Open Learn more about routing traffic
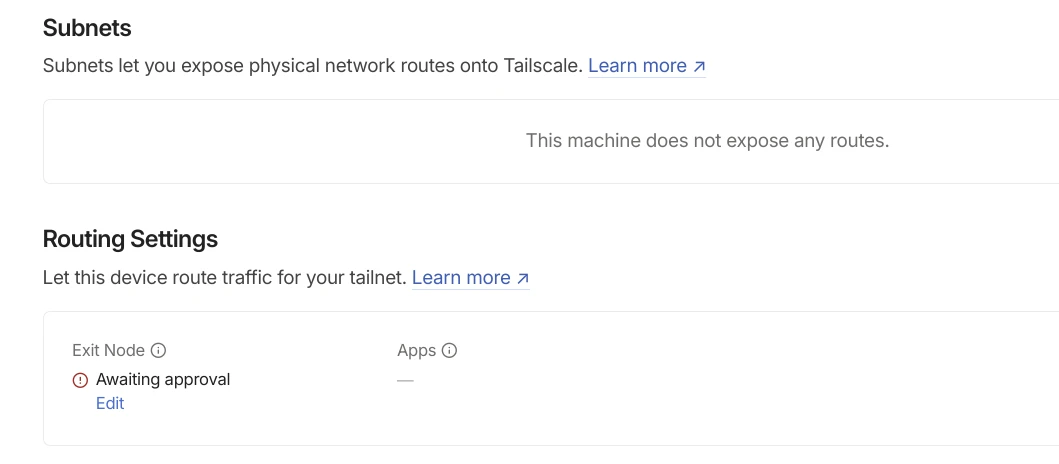This screenshot has height=464, width=1059. [461, 278]
